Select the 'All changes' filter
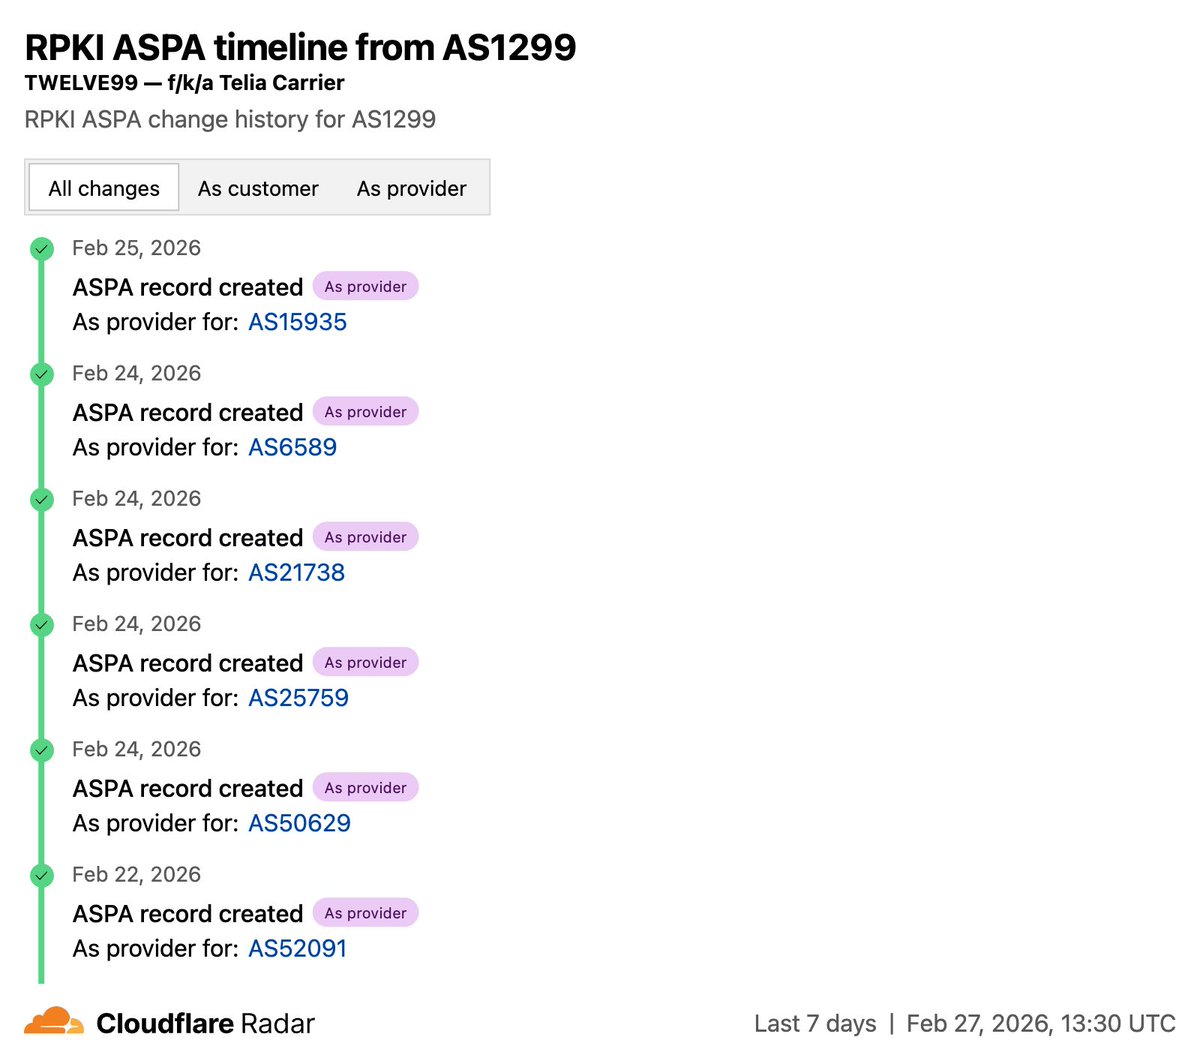 point(102,188)
